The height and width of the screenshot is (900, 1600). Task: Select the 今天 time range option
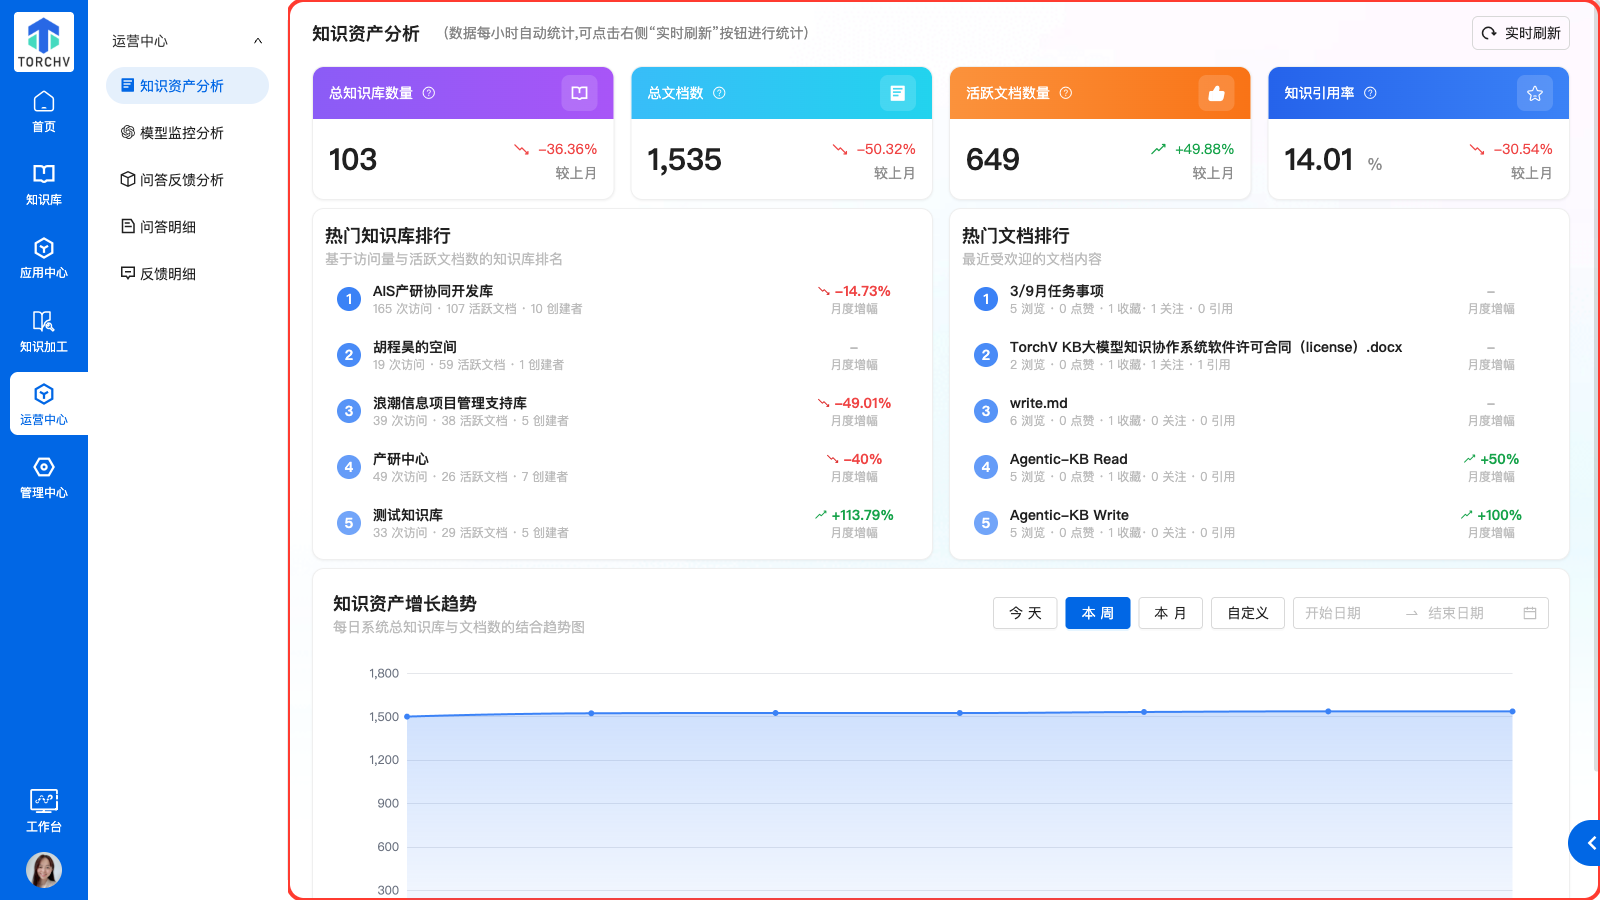(1025, 613)
